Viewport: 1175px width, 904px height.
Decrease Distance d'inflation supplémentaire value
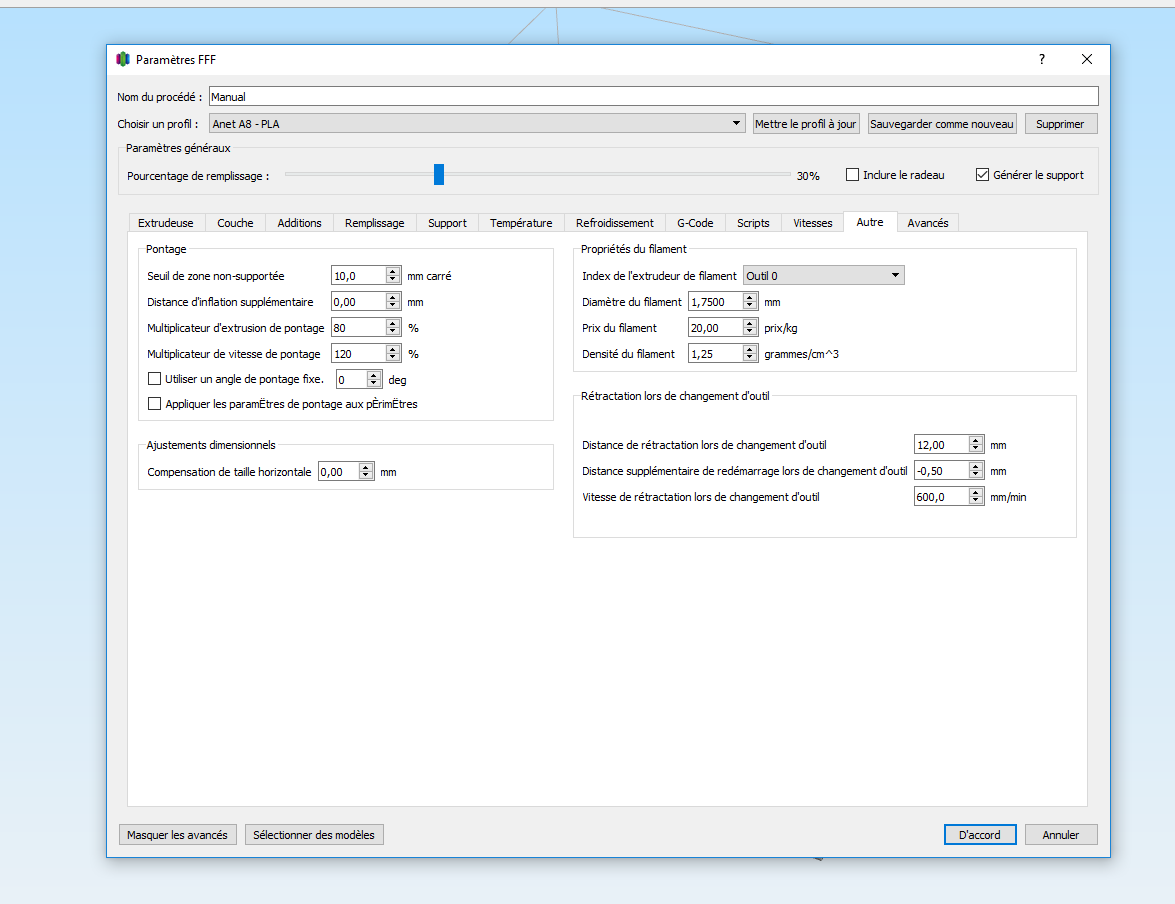coord(393,306)
